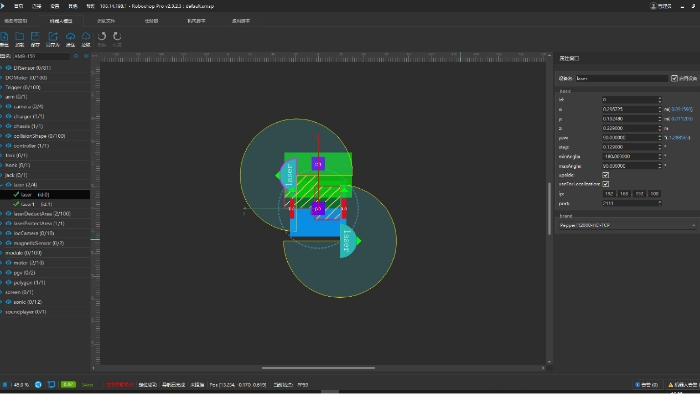Click the open folder icon in toolbar
The width and height of the screenshot is (700, 394).
pyautogui.click(x=20, y=37)
